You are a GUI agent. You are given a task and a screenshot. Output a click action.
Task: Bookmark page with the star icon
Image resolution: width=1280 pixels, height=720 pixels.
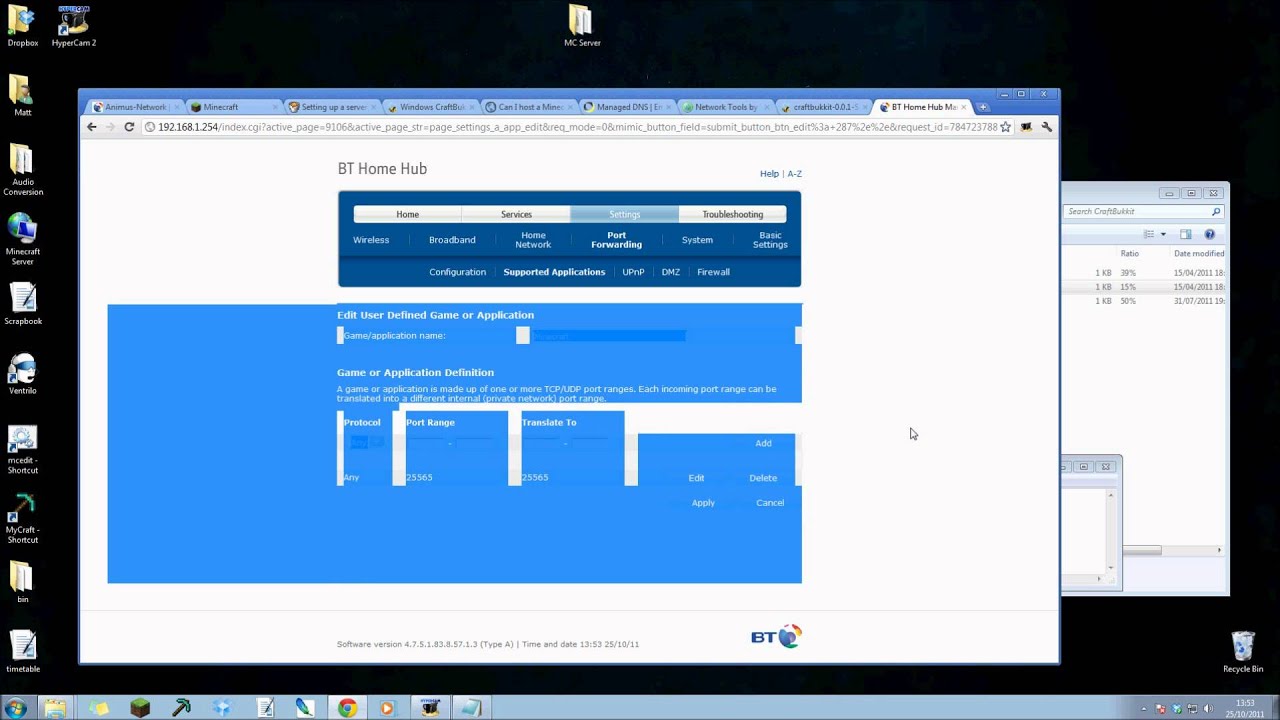pos(1006,127)
